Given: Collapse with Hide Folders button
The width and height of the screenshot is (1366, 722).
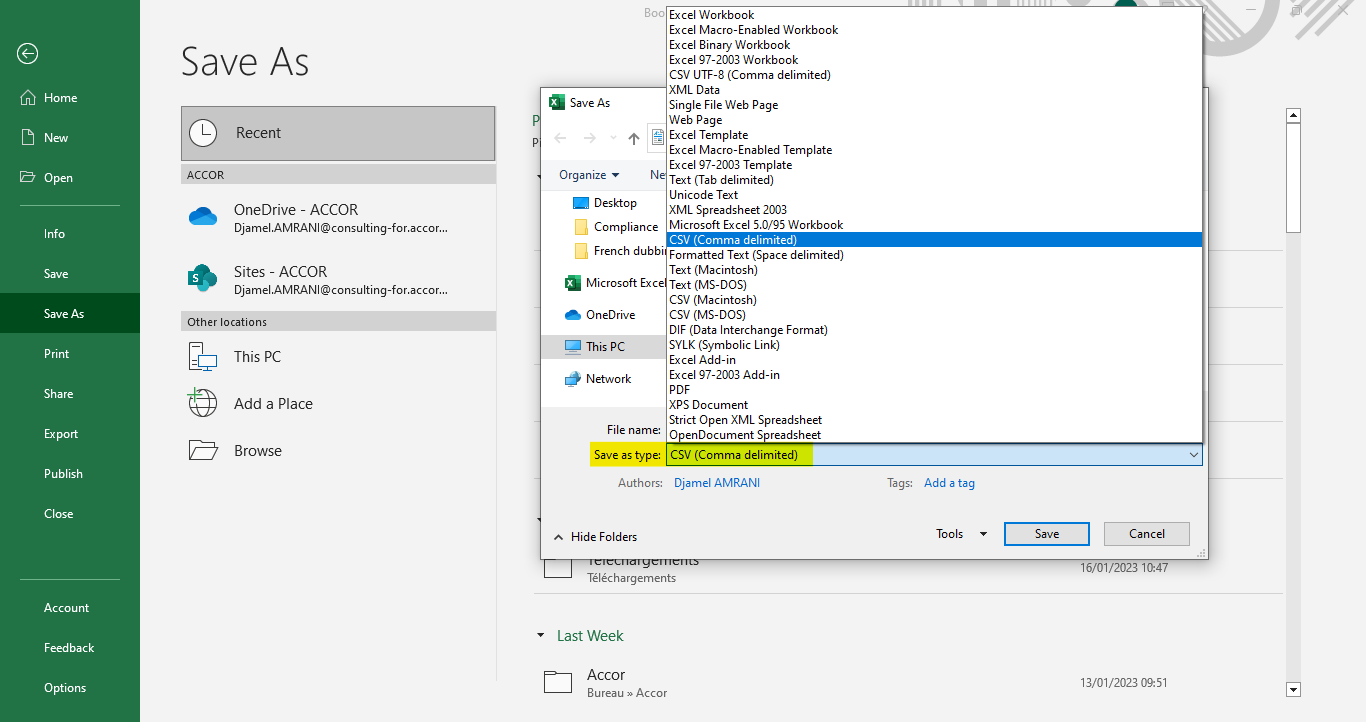Looking at the screenshot, I should coord(595,537).
